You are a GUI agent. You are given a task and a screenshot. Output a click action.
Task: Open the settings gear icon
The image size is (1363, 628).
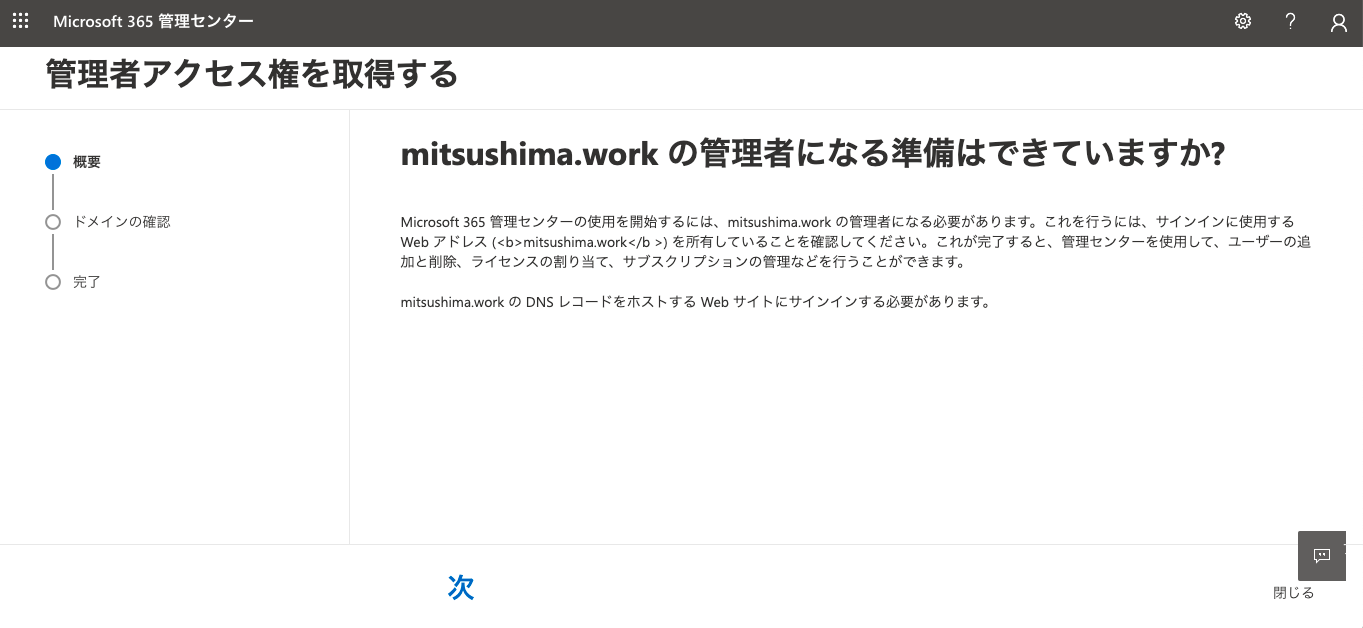click(1243, 21)
